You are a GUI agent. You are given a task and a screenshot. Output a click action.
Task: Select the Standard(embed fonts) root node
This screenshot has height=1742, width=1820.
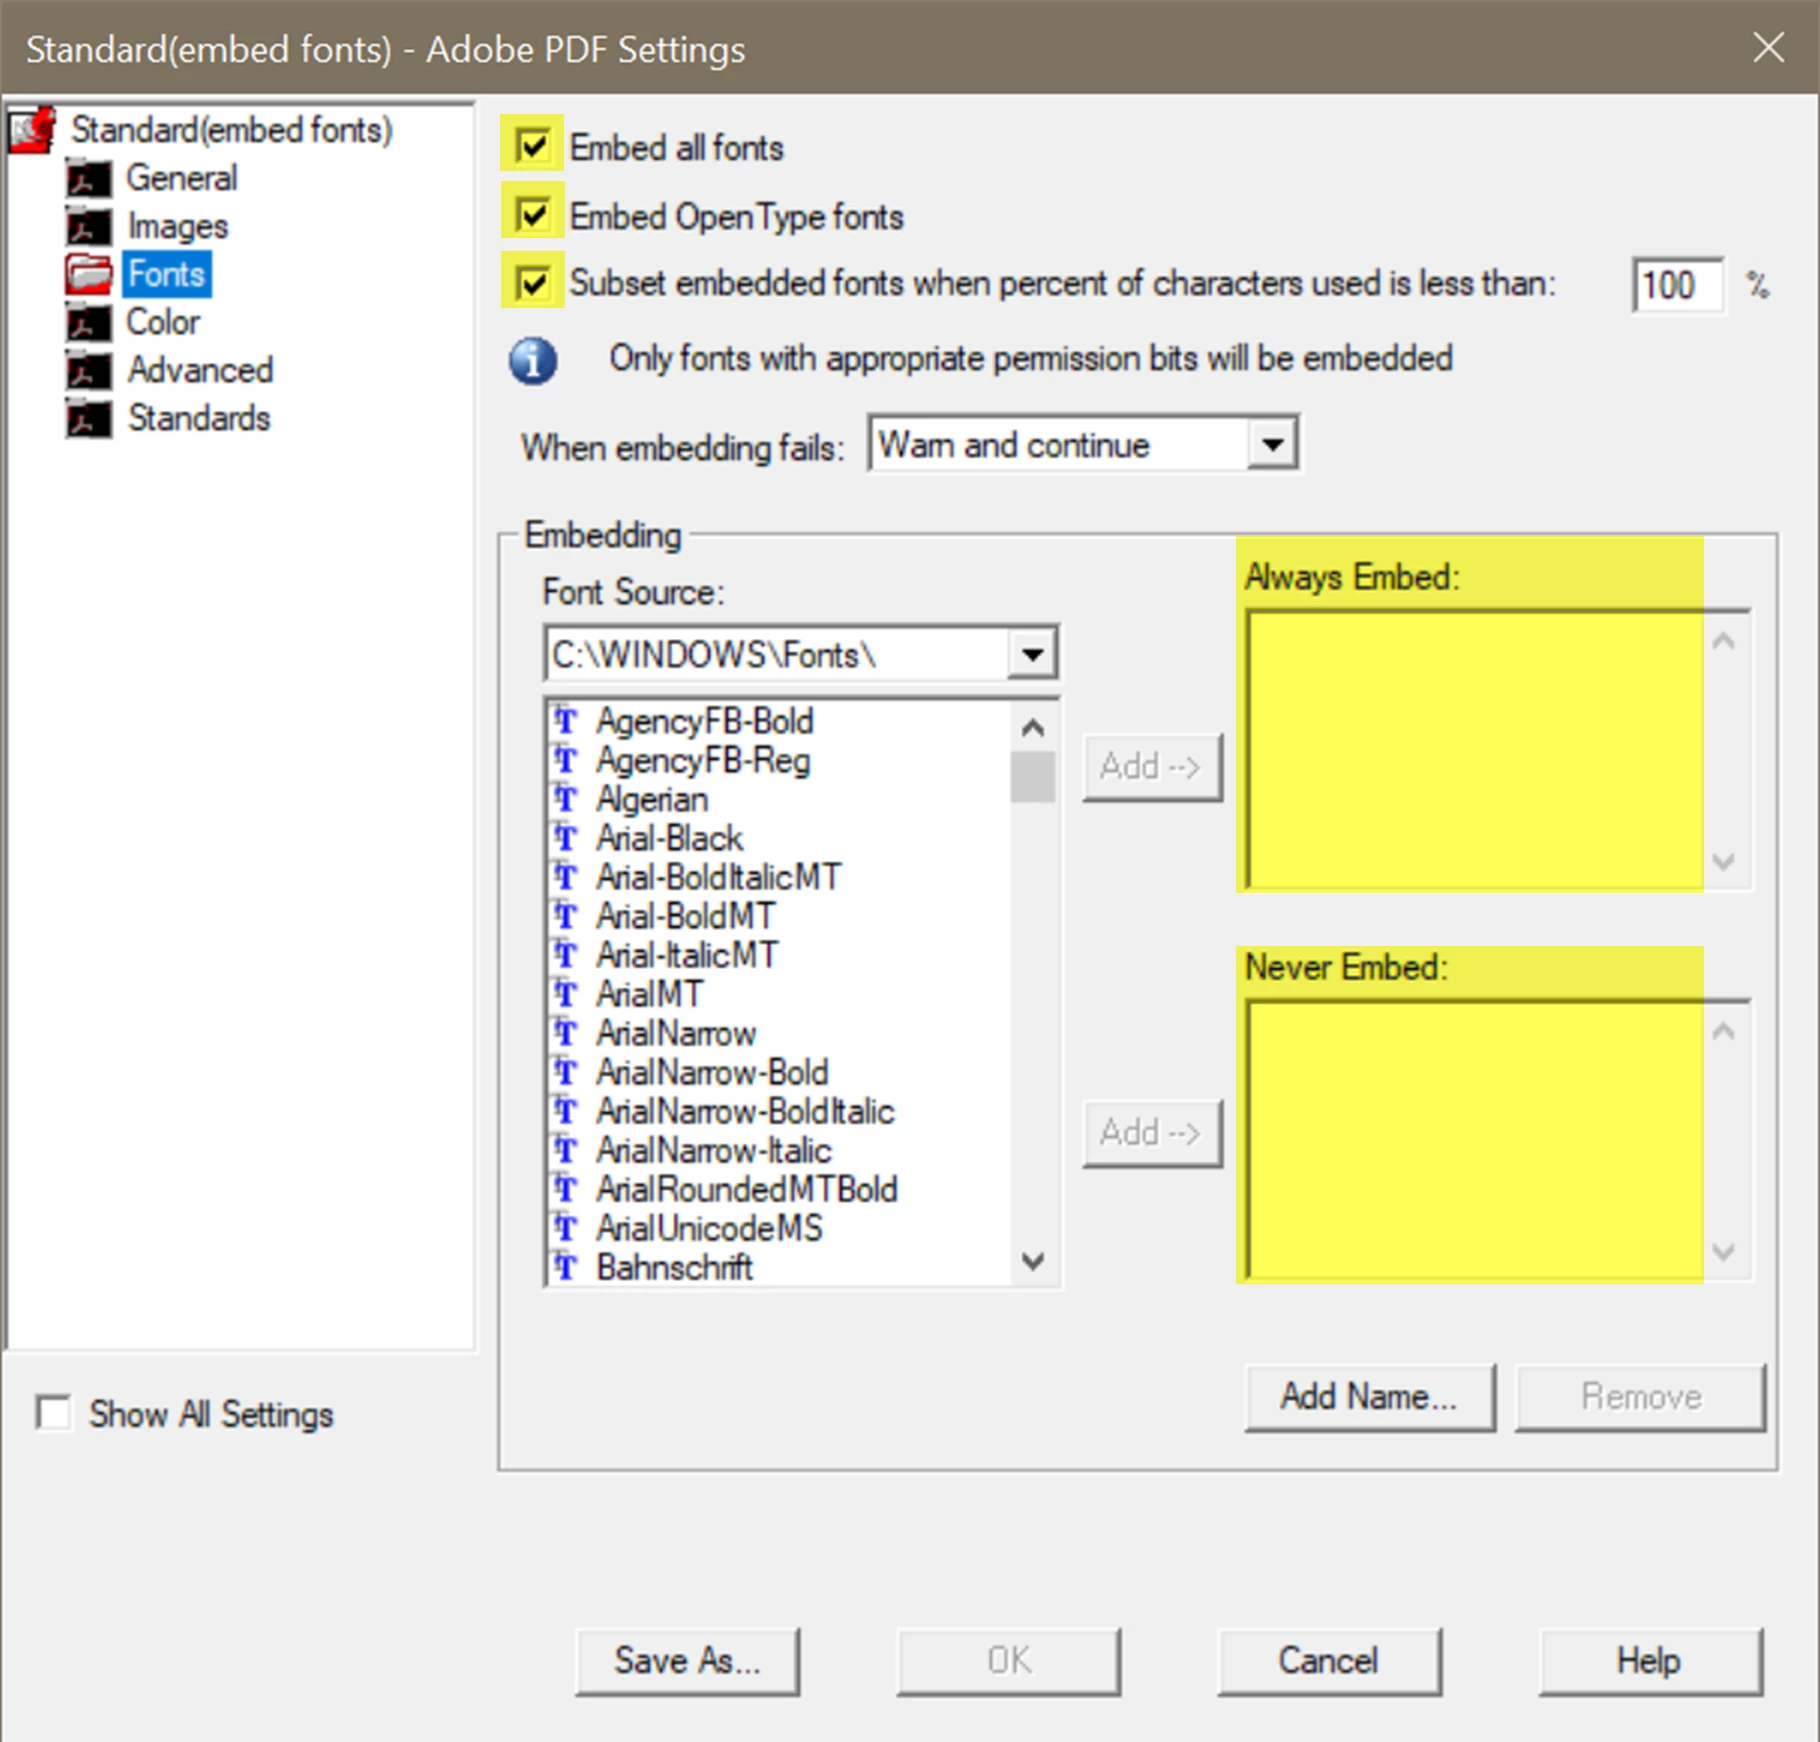click(231, 131)
